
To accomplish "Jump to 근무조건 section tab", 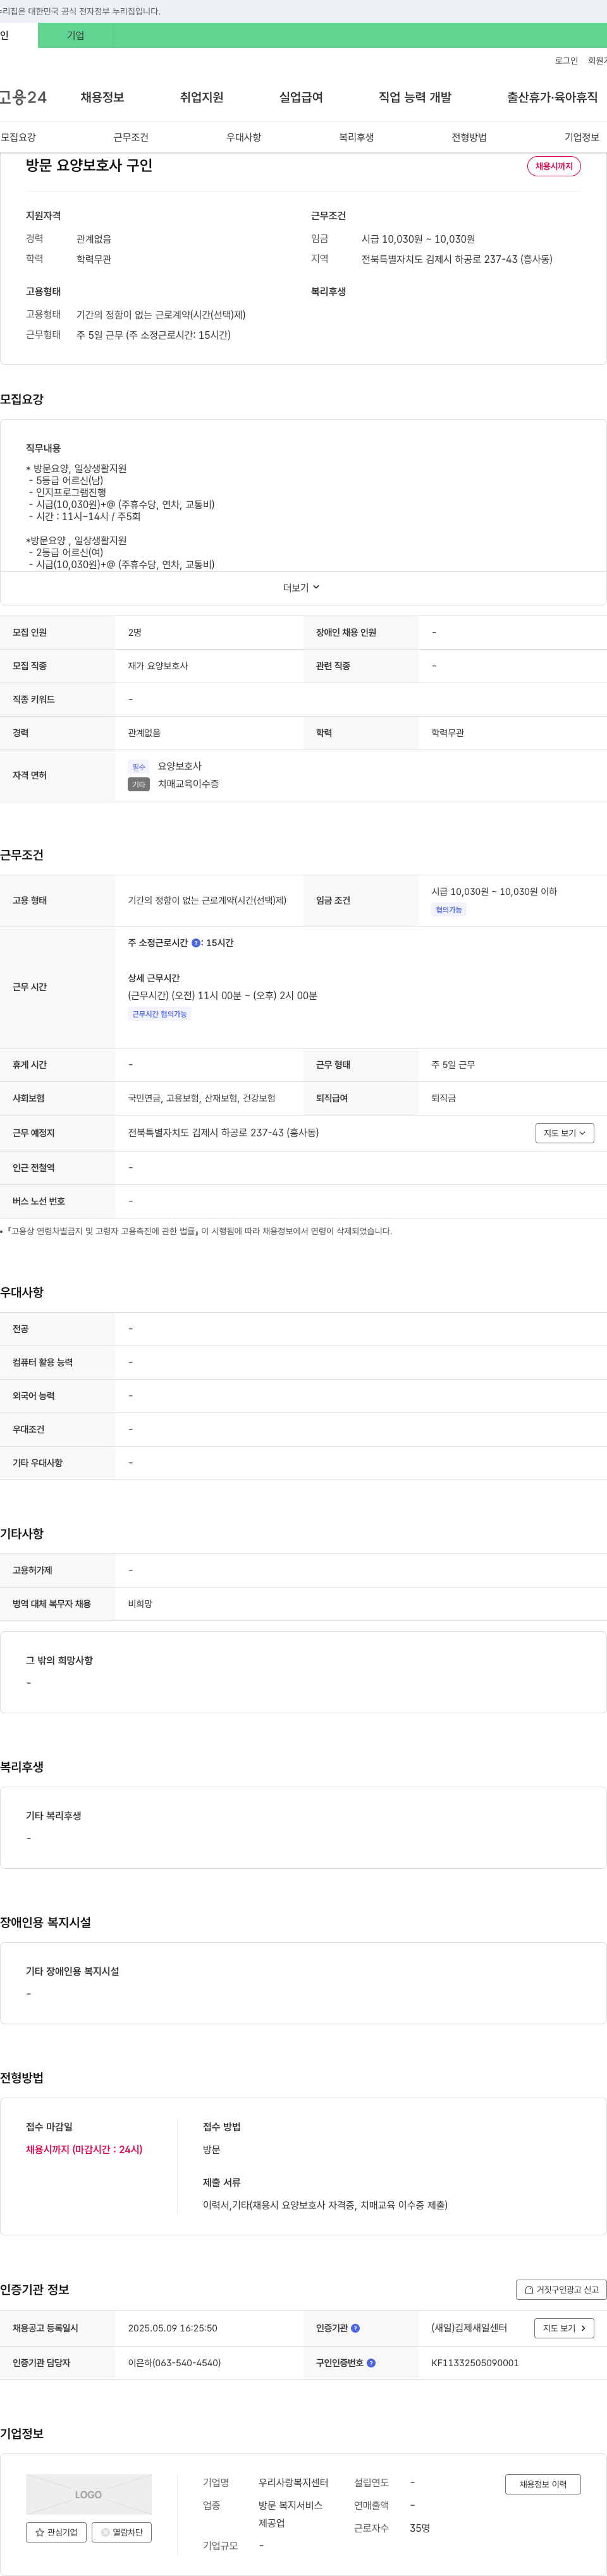I will tap(131, 137).
